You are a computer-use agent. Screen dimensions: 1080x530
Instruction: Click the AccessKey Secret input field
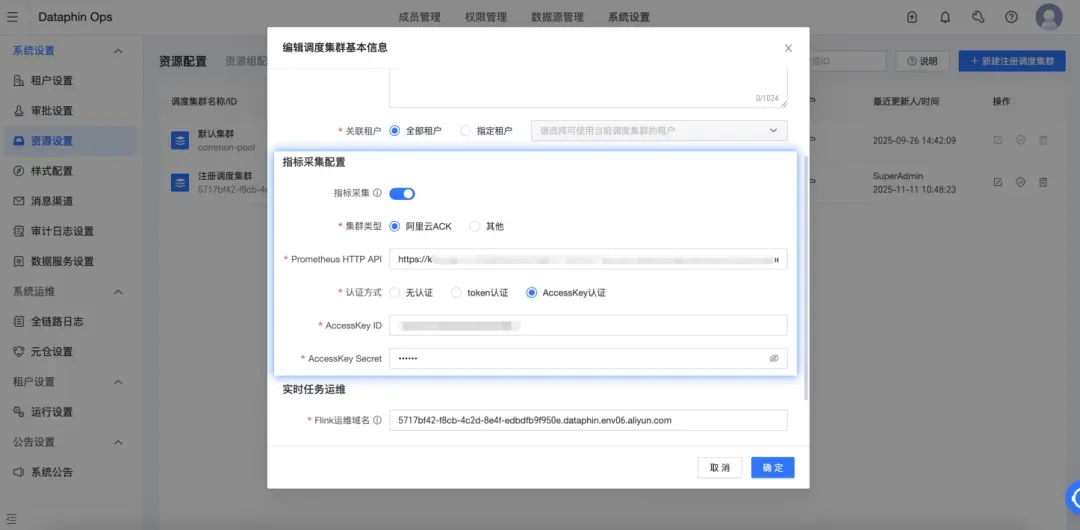pos(588,358)
